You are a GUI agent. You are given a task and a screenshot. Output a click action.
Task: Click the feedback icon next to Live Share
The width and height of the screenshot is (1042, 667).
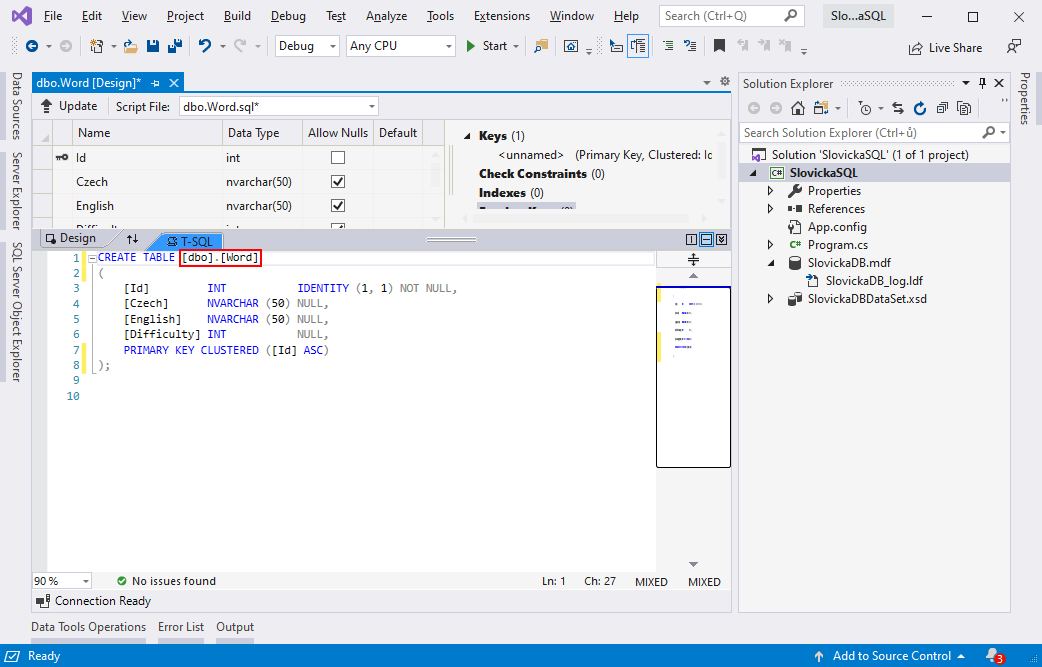[x=1013, y=47]
